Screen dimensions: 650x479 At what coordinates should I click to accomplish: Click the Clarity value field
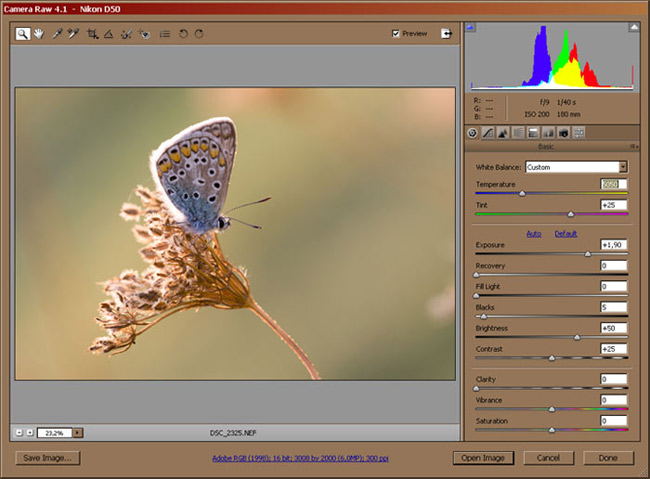(x=614, y=379)
